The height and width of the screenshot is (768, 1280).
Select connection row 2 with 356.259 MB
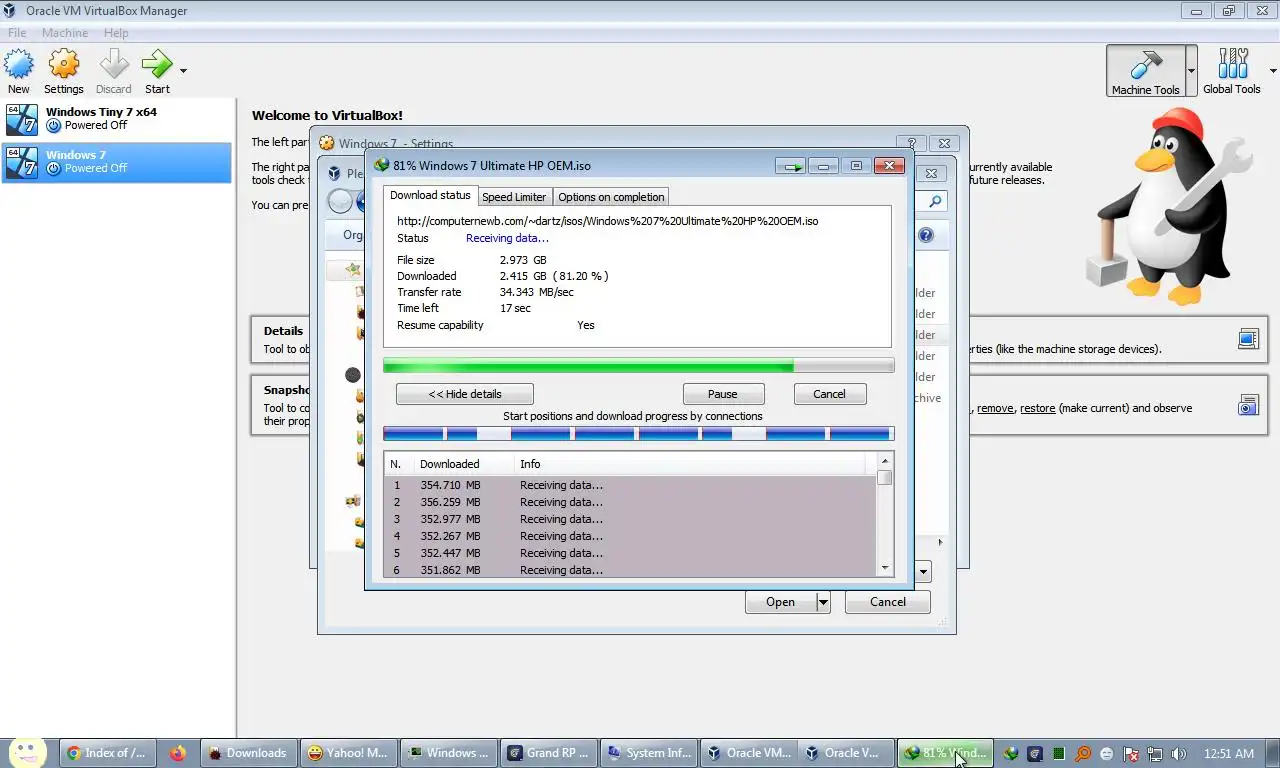pyautogui.click(x=630, y=502)
